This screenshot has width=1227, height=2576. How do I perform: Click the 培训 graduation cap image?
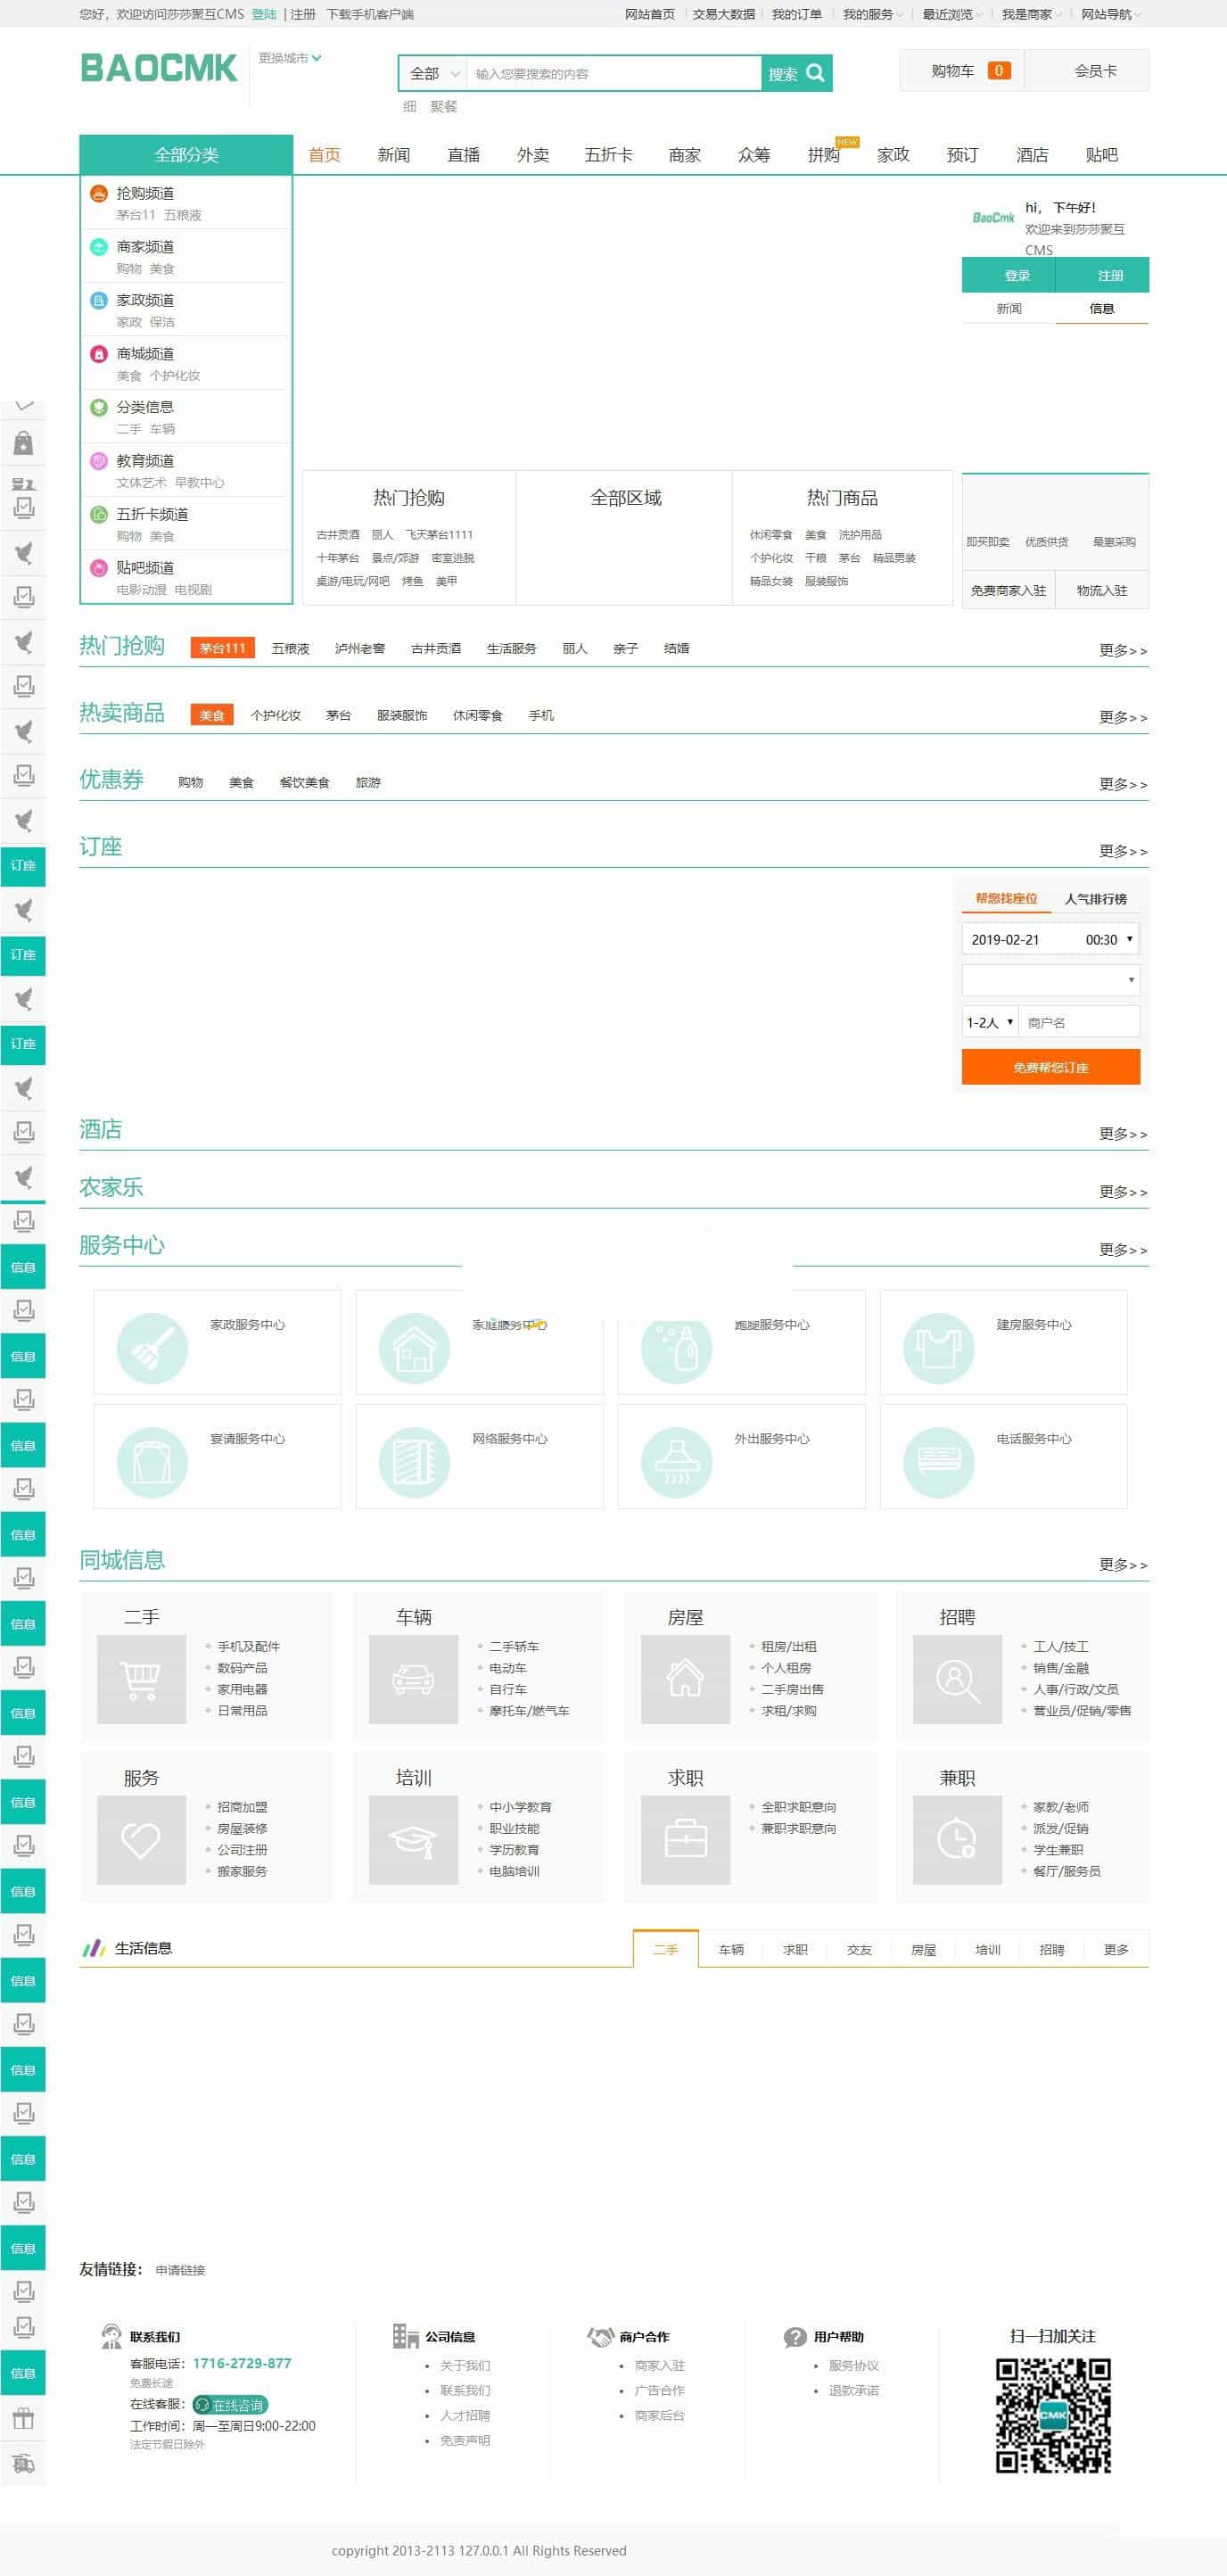pos(413,1840)
